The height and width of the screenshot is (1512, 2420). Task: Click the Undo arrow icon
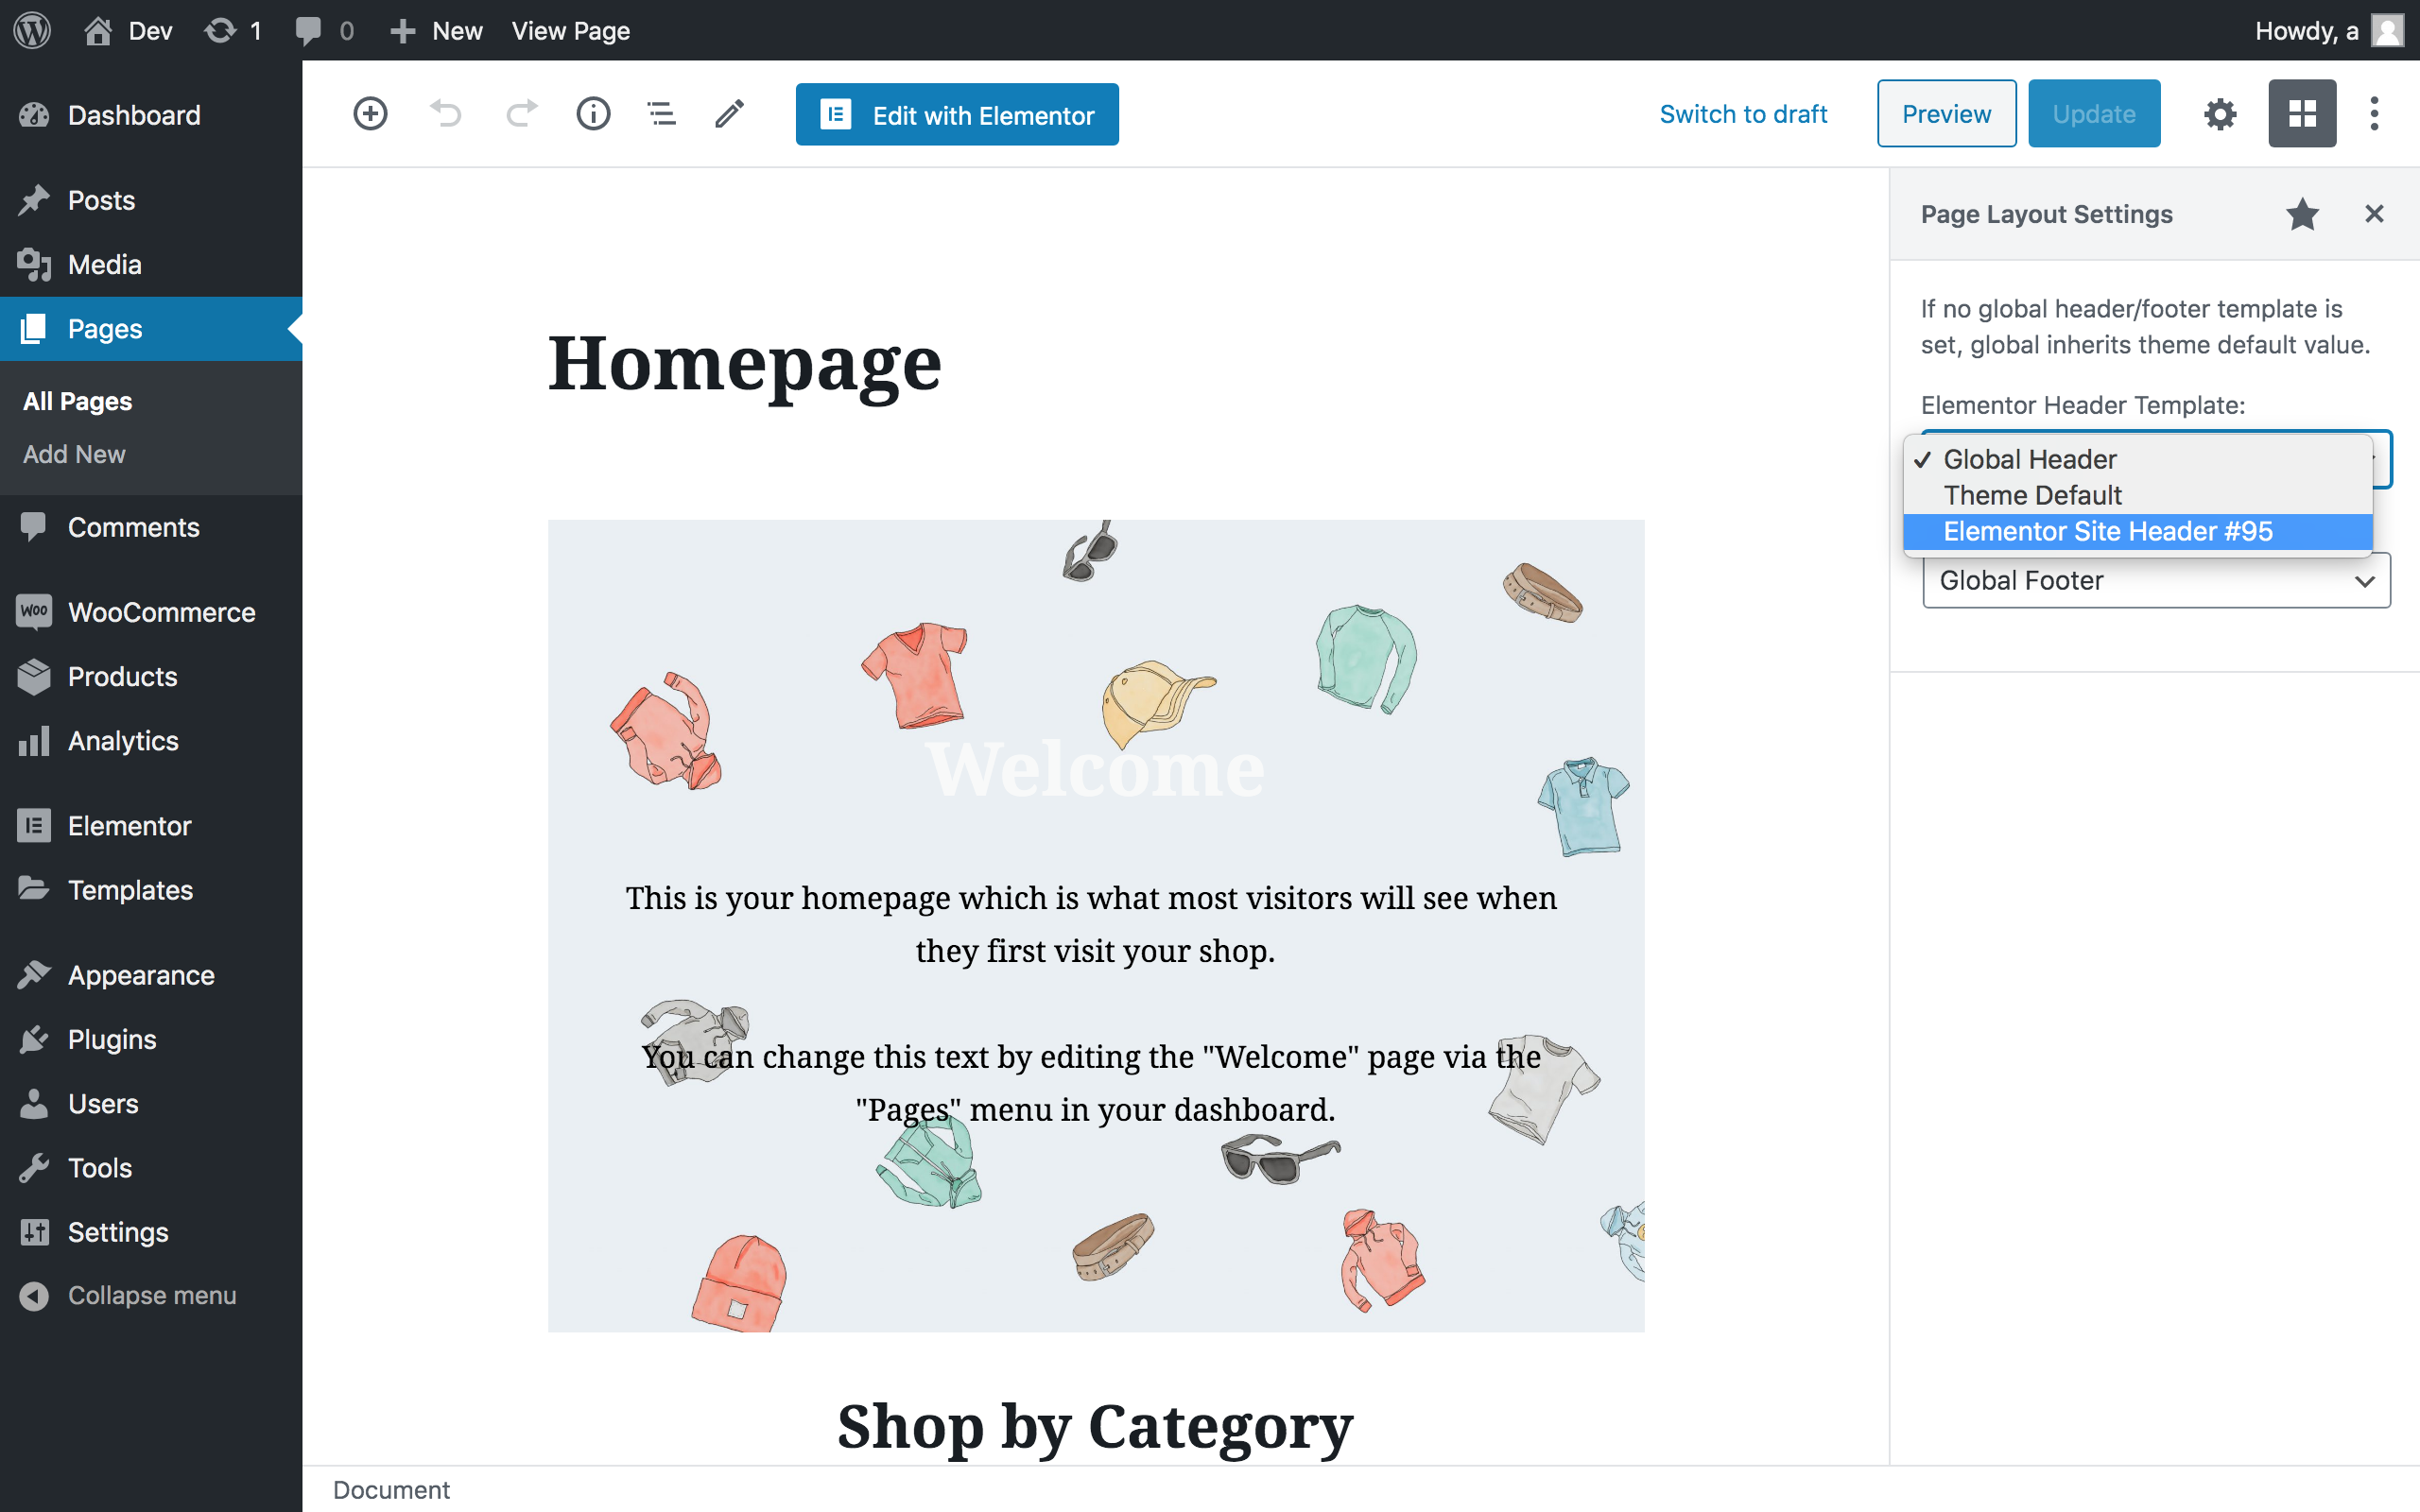[x=446, y=114]
